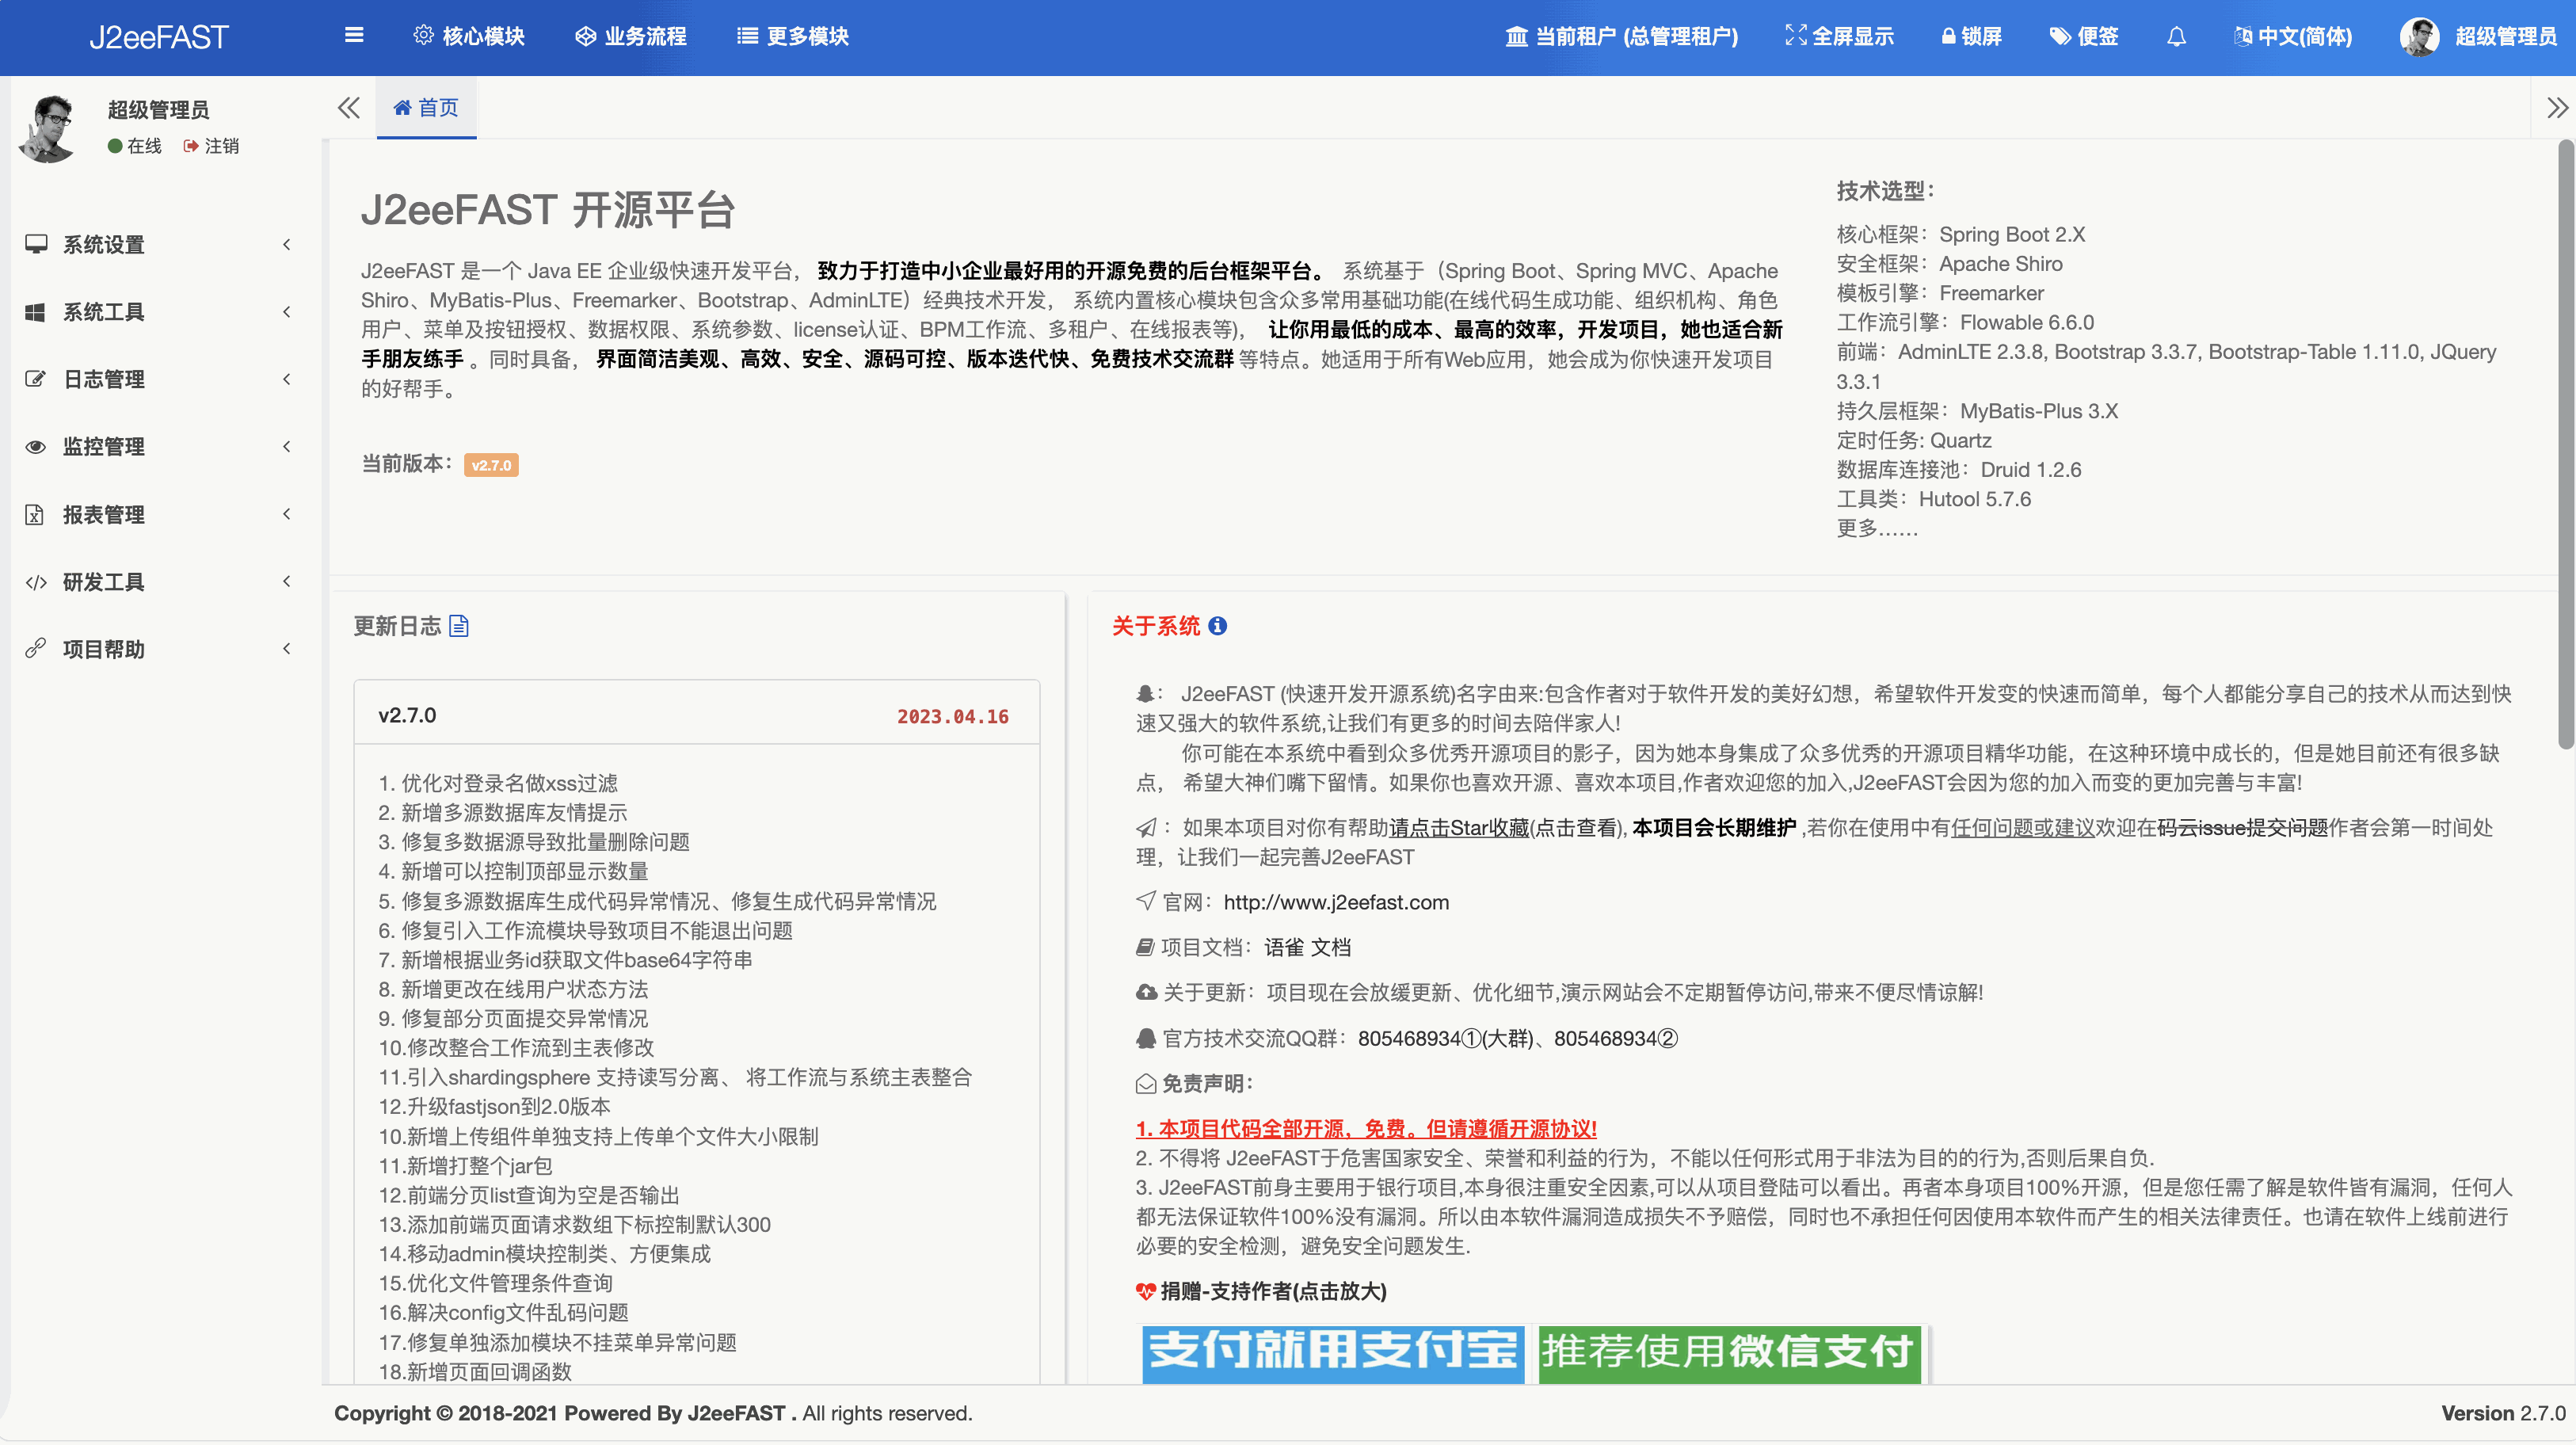The width and height of the screenshot is (2576, 1445).
Task: Click the 核心框架: Spring Boot 2.X line
Action: point(1961,234)
